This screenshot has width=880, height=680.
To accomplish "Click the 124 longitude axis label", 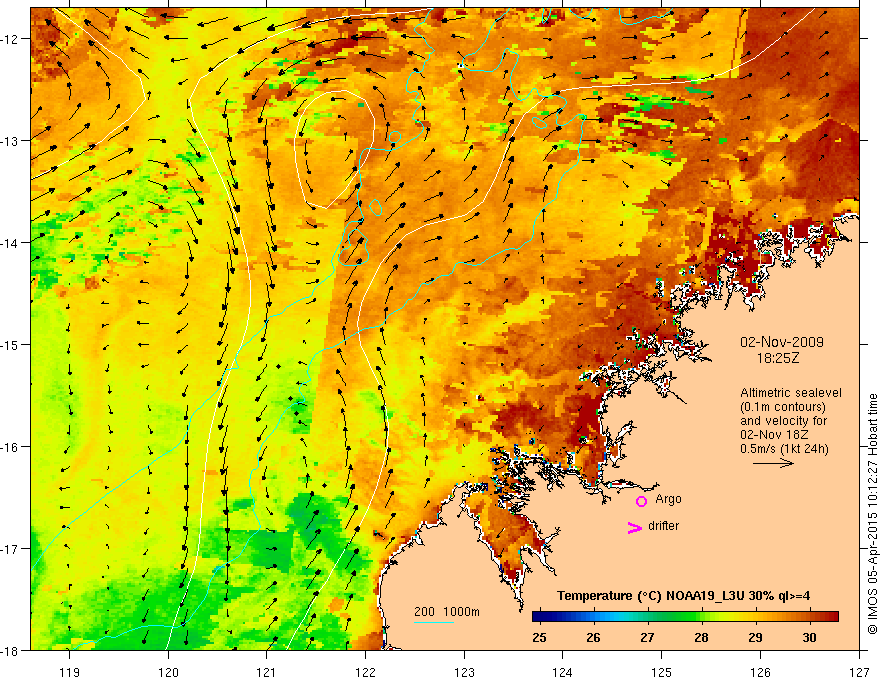I will (x=563, y=672).
